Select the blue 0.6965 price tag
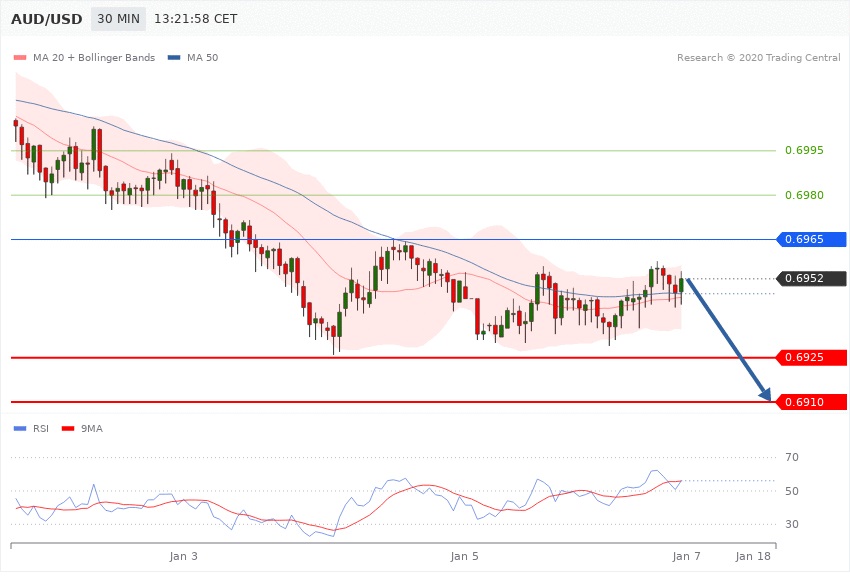 point(809,239)
